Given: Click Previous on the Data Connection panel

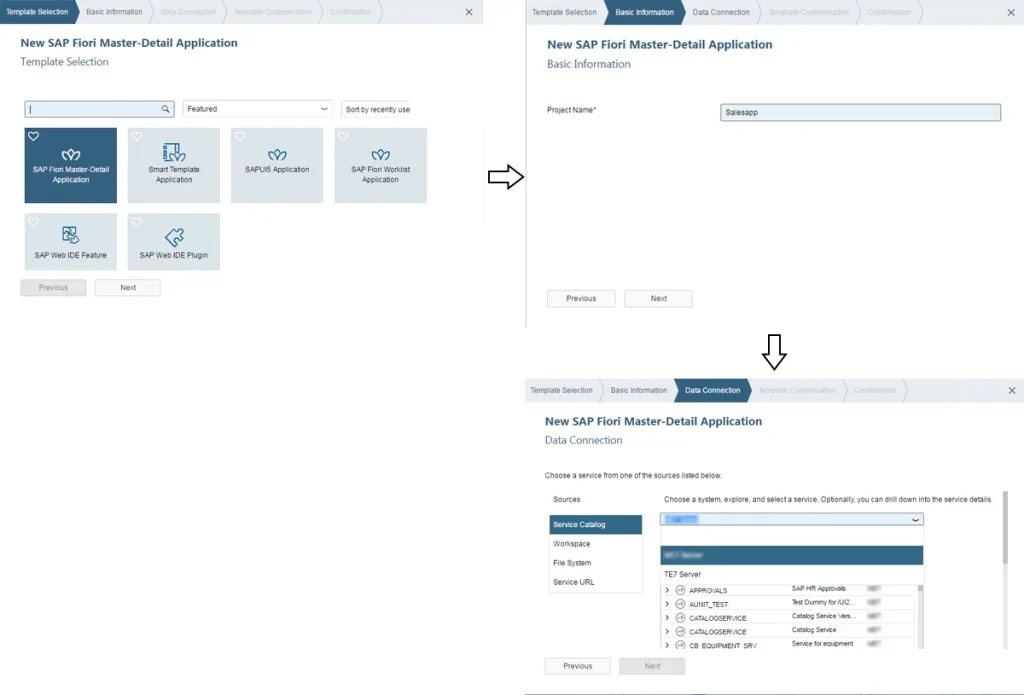Looking at the screenshot, I should (578, 666).
